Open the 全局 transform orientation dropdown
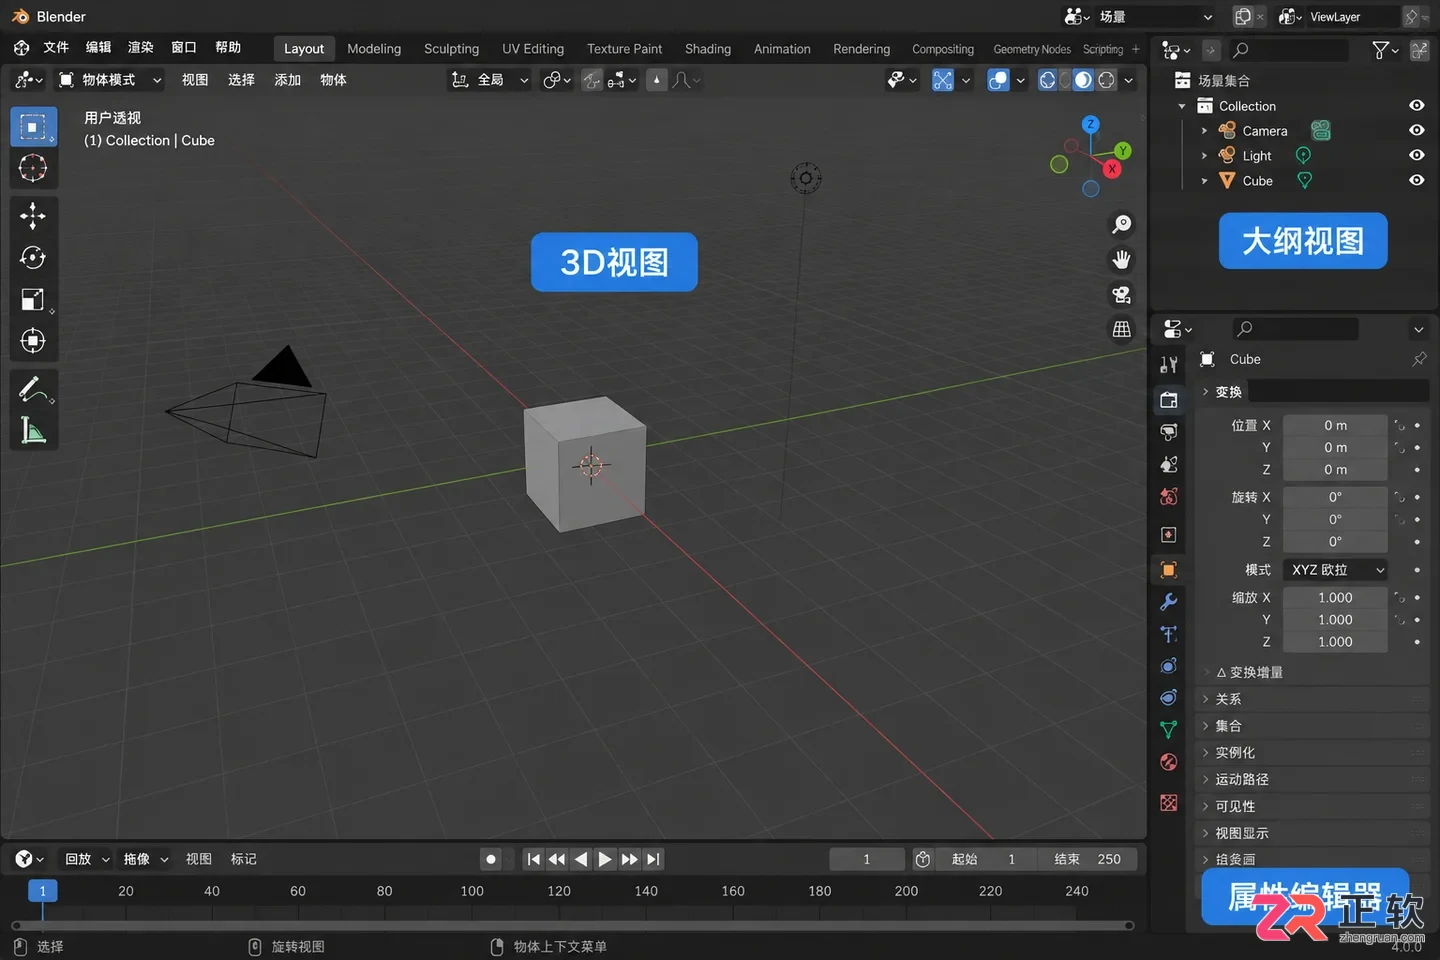Image resolution: width=1440 pixels, height=960 pixels. pyautogui.click(x=489, y=80)
